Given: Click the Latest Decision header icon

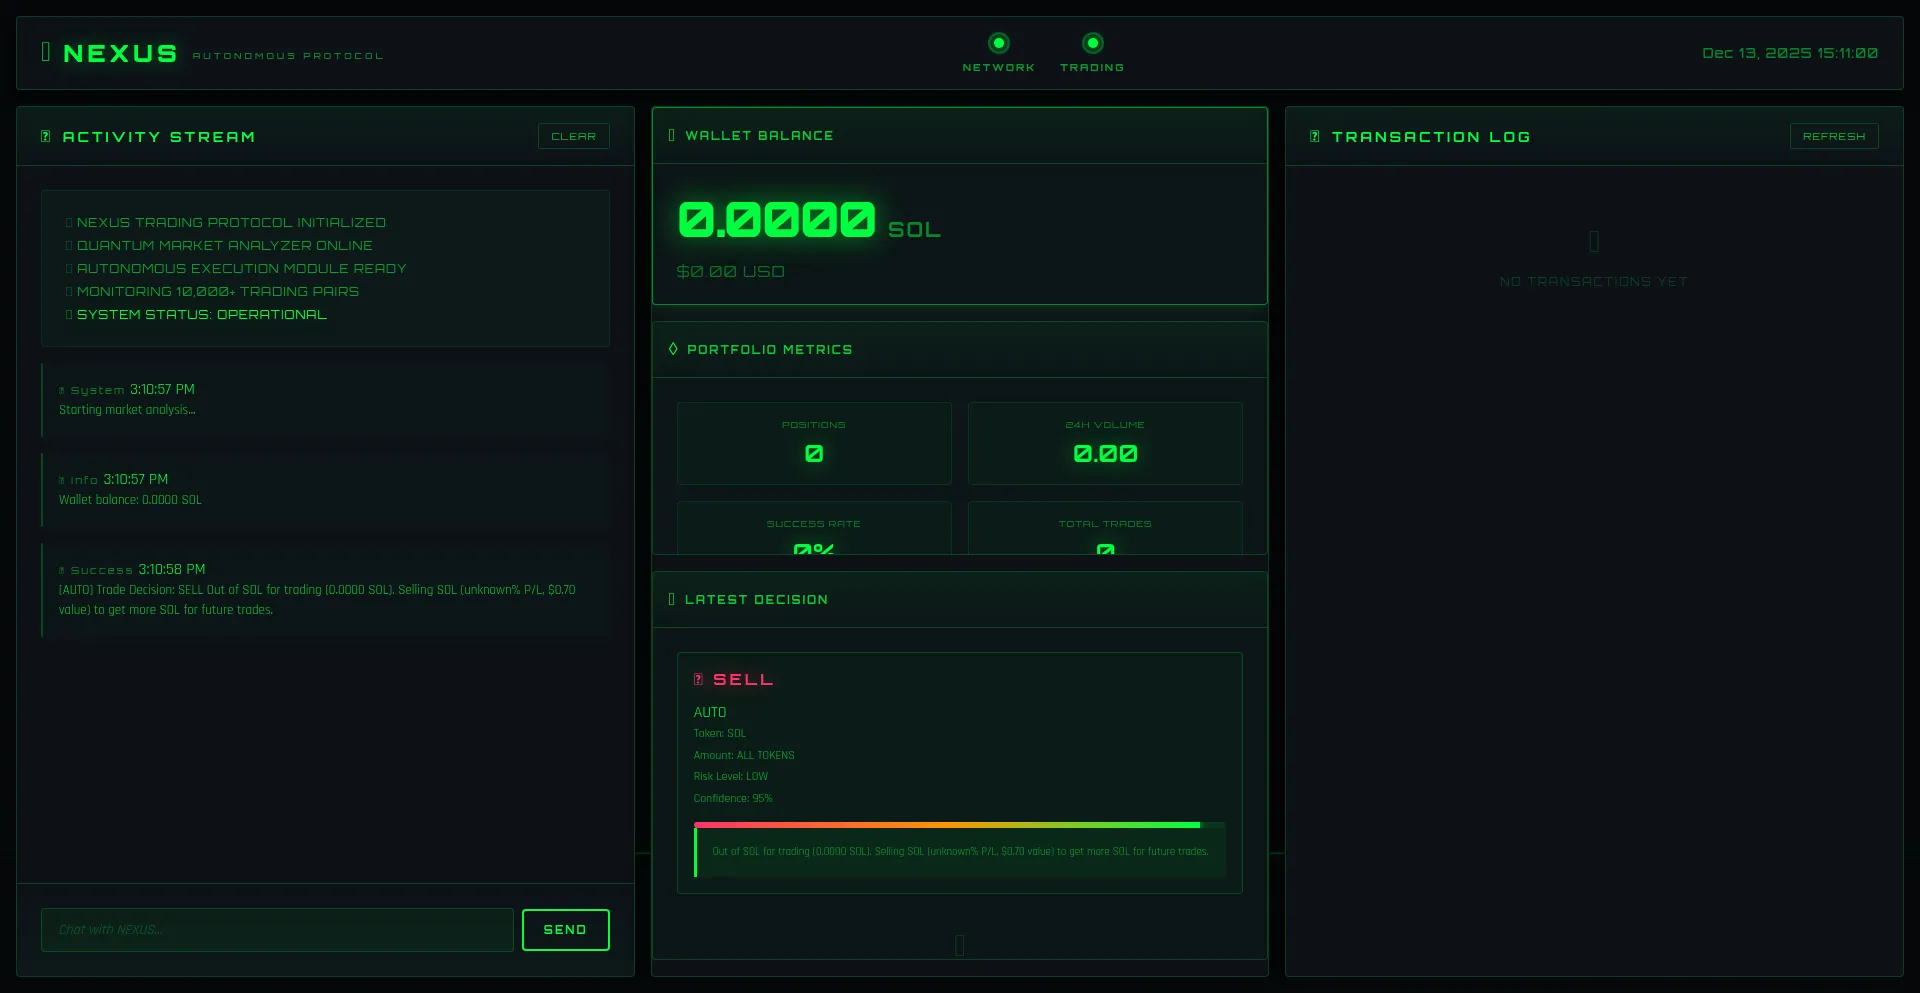Looking at the screenshot, I should click(x=672, y=600).
